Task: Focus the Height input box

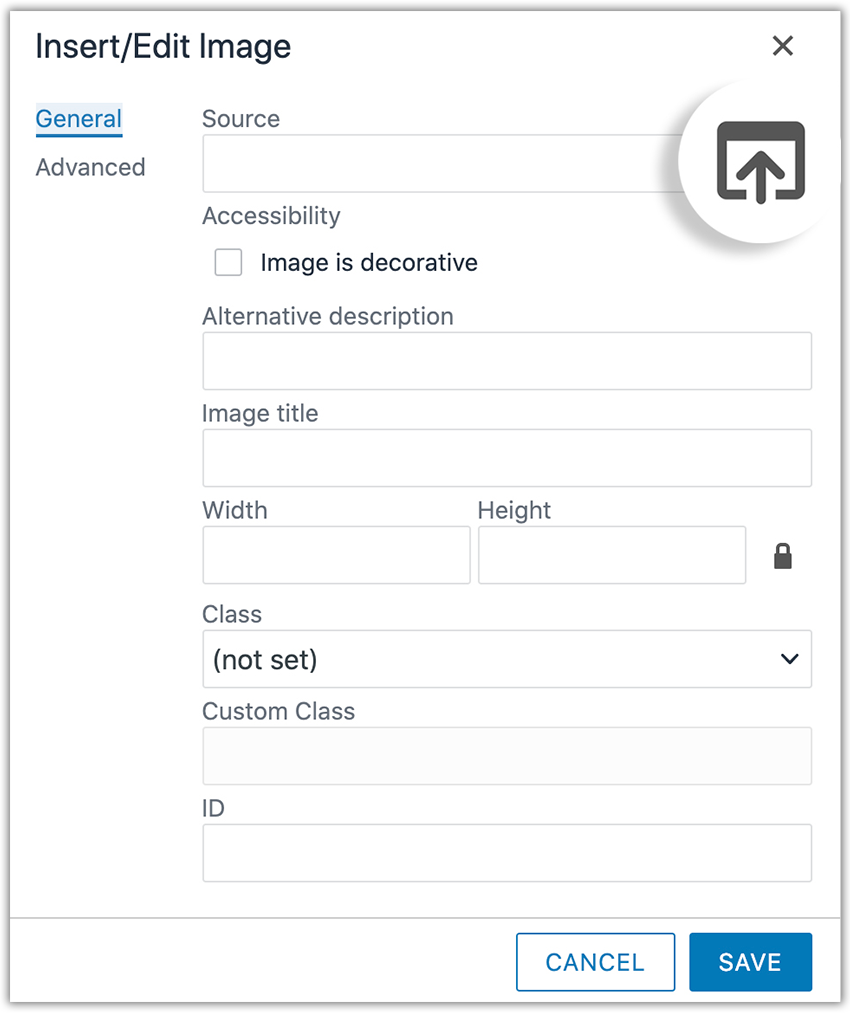Action: pyautogui.click(x=612, y=555)
